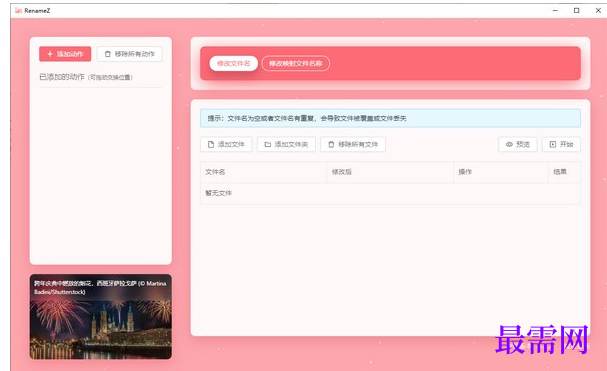
Task: Remove all actions with 移除所有动作 button
Action: [130, 54]
